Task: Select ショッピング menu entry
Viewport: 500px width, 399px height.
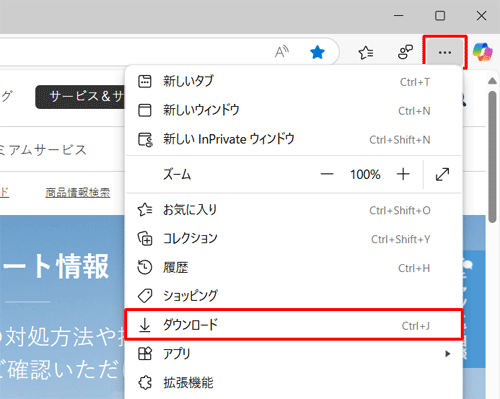Action: pos(294,296)
